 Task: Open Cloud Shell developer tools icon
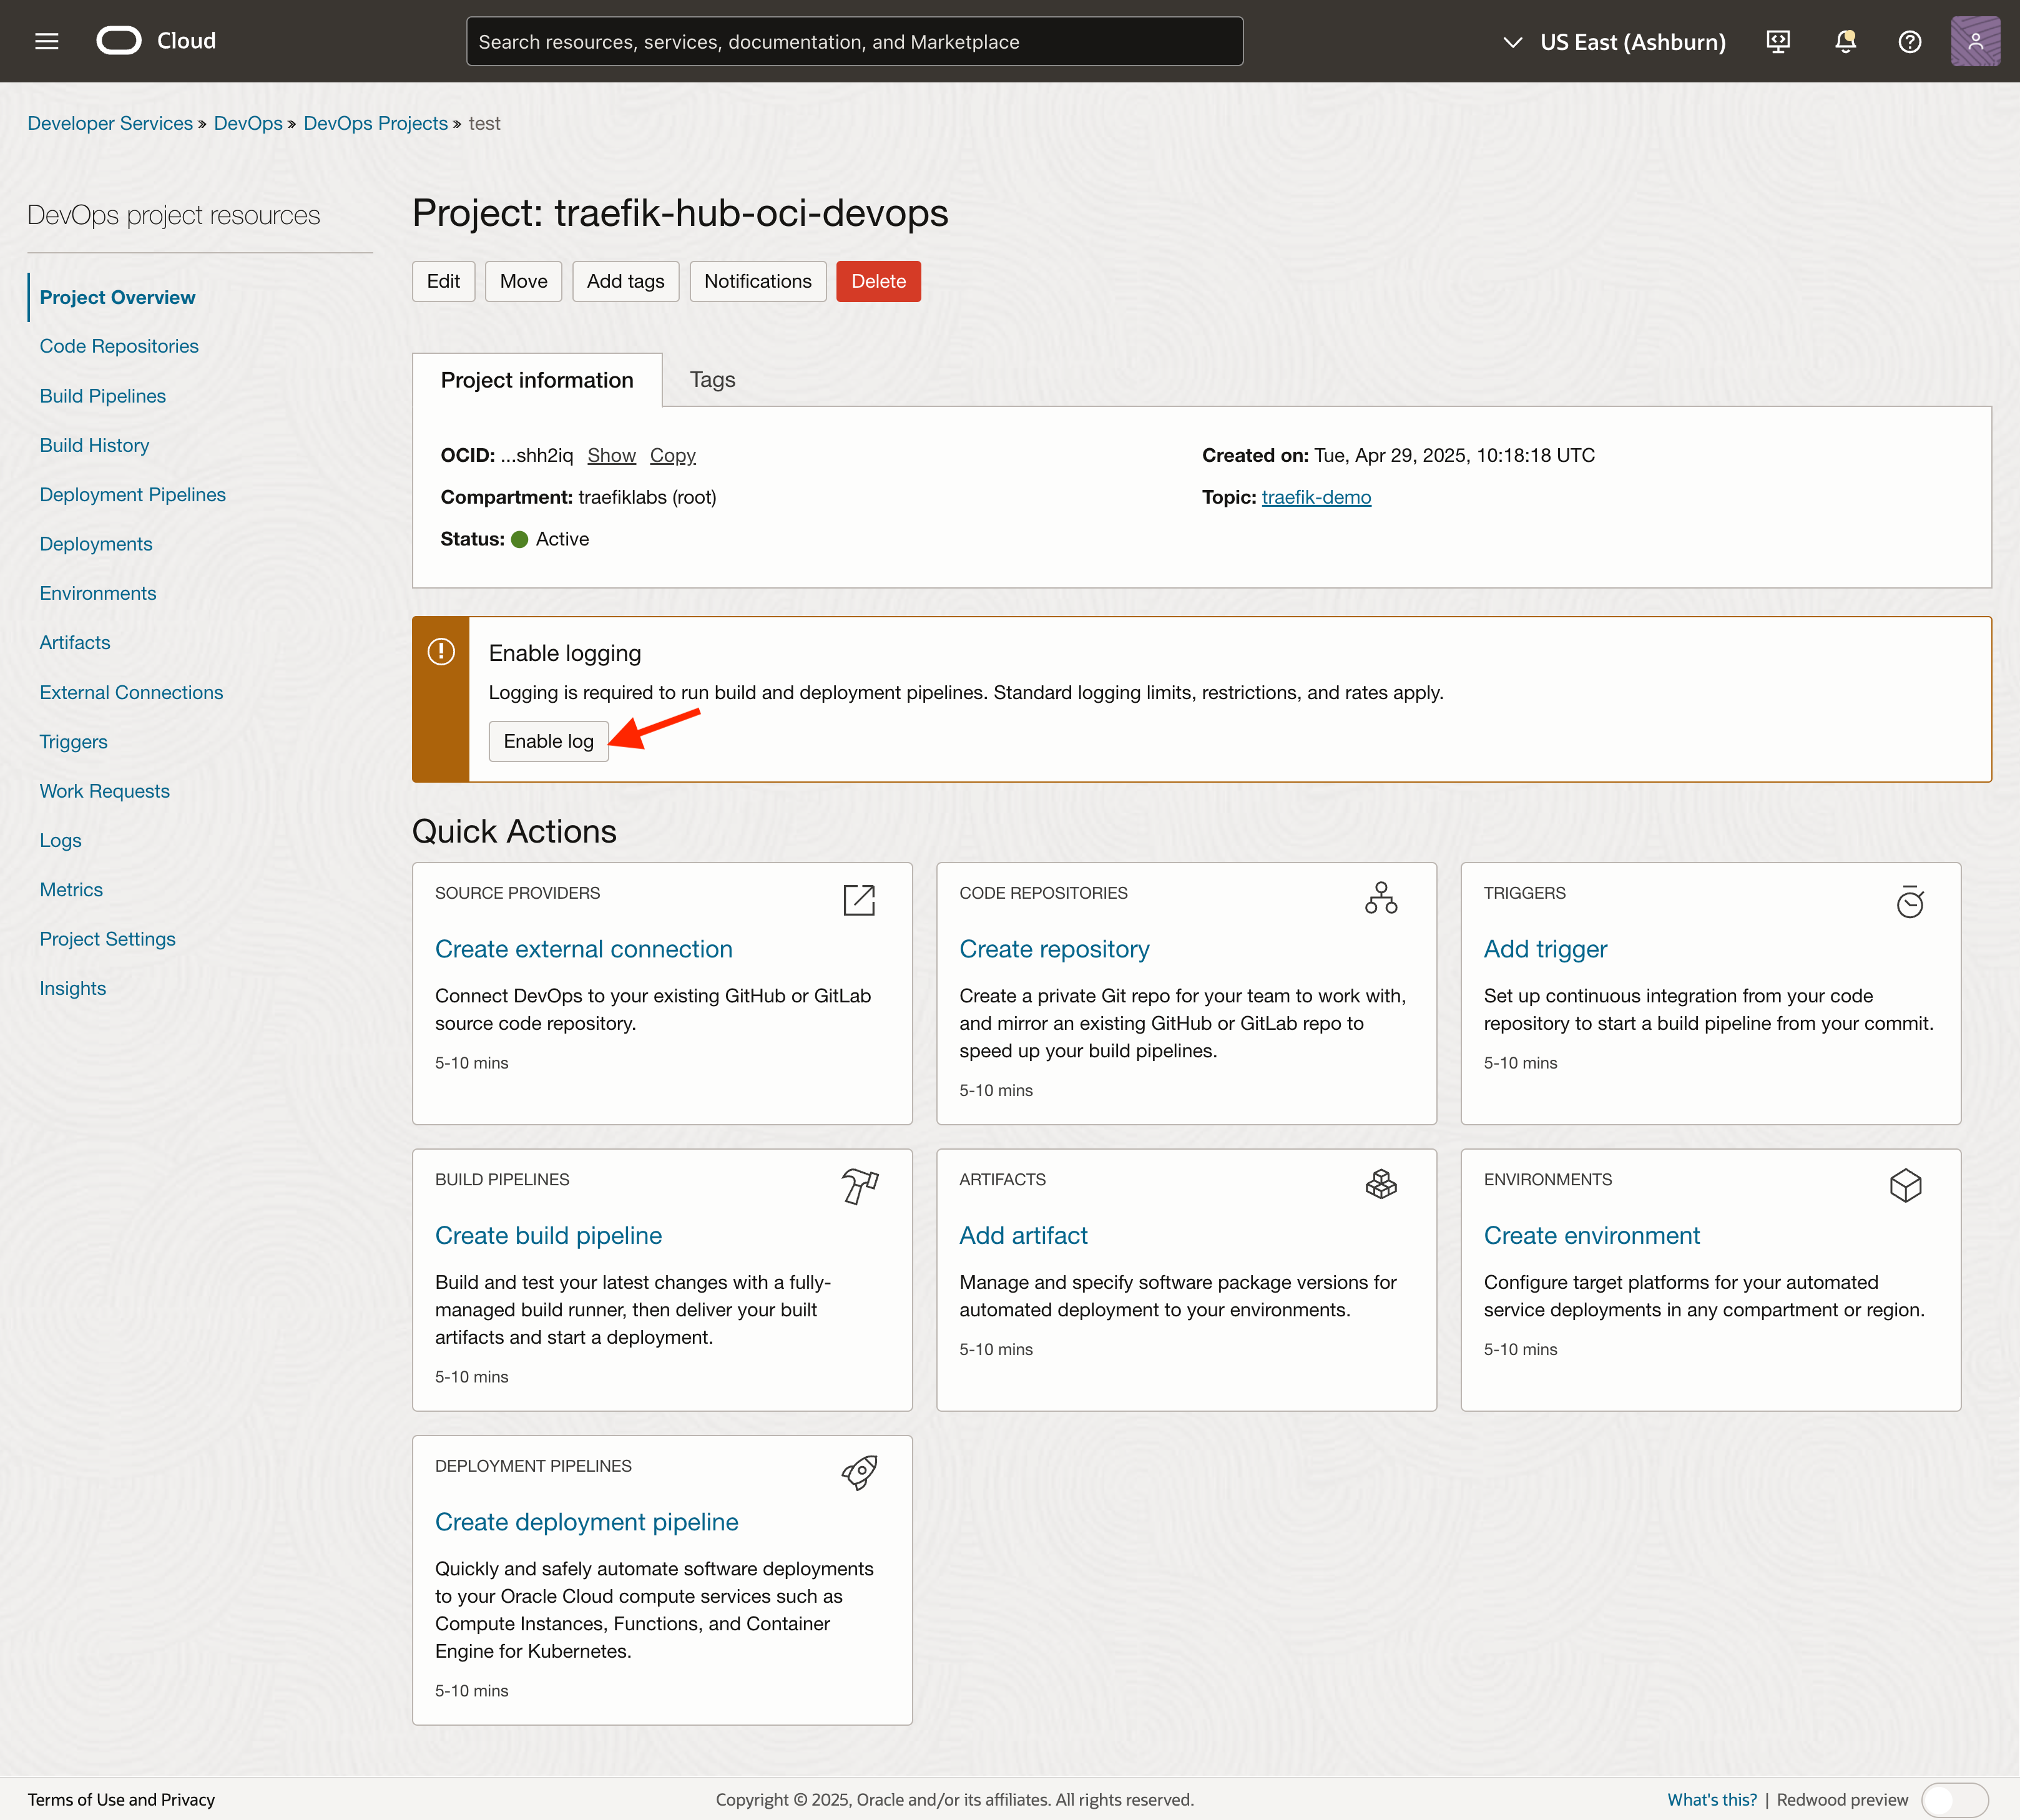pos(1778,41)
